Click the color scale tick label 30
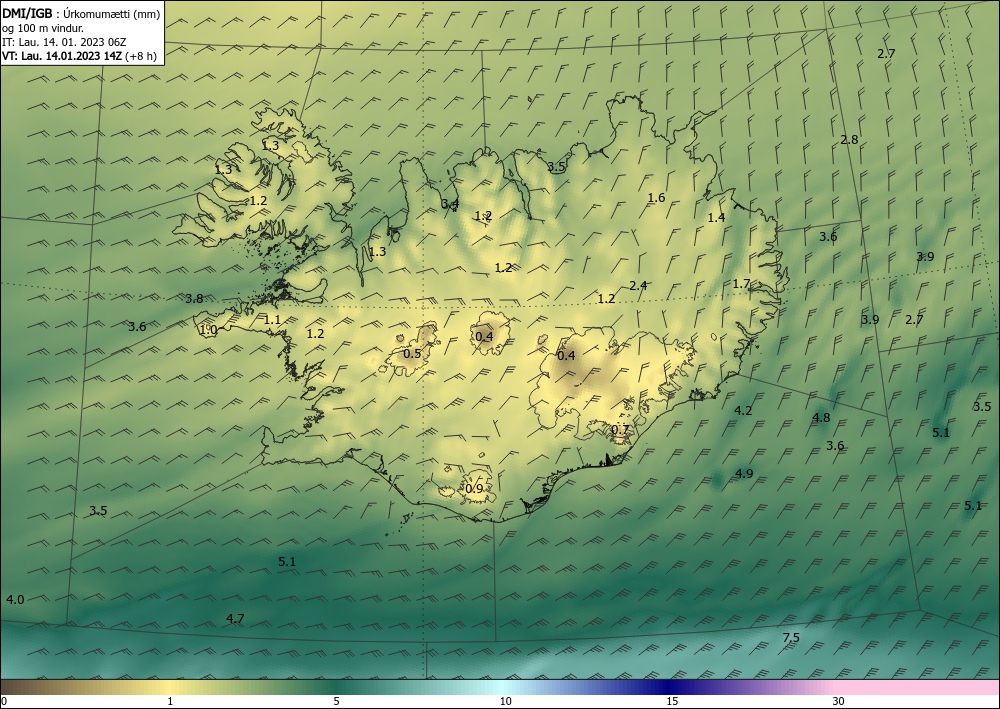This screenshot has width=1000, height=709. pyautogui.click(x=839, y=702)
